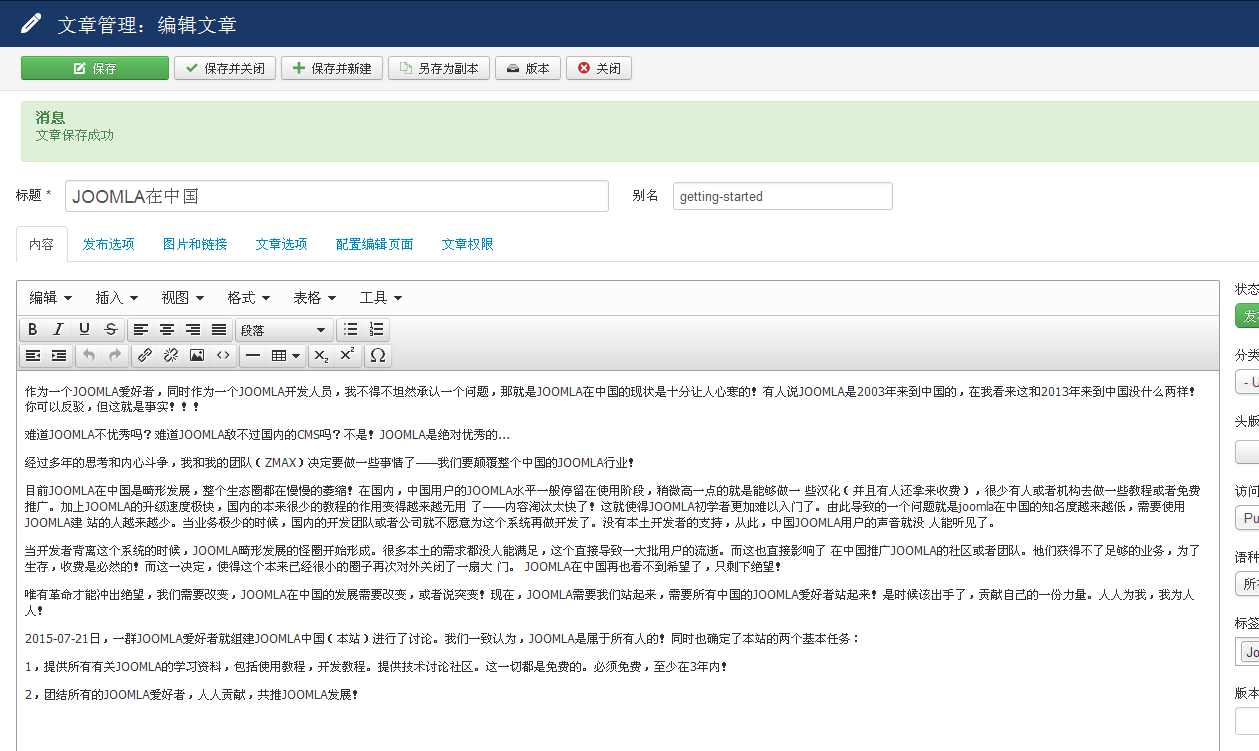Click the 文章保存成功 message text

[x=75, y=135]
